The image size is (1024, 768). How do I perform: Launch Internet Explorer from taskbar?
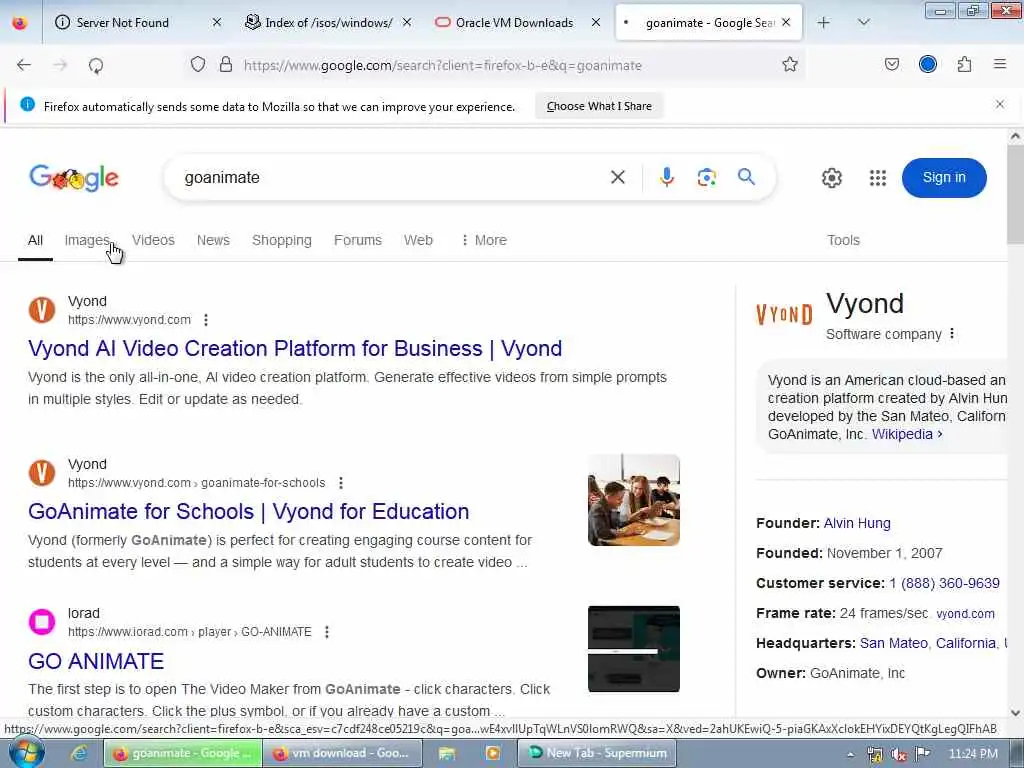click(79, 753)
